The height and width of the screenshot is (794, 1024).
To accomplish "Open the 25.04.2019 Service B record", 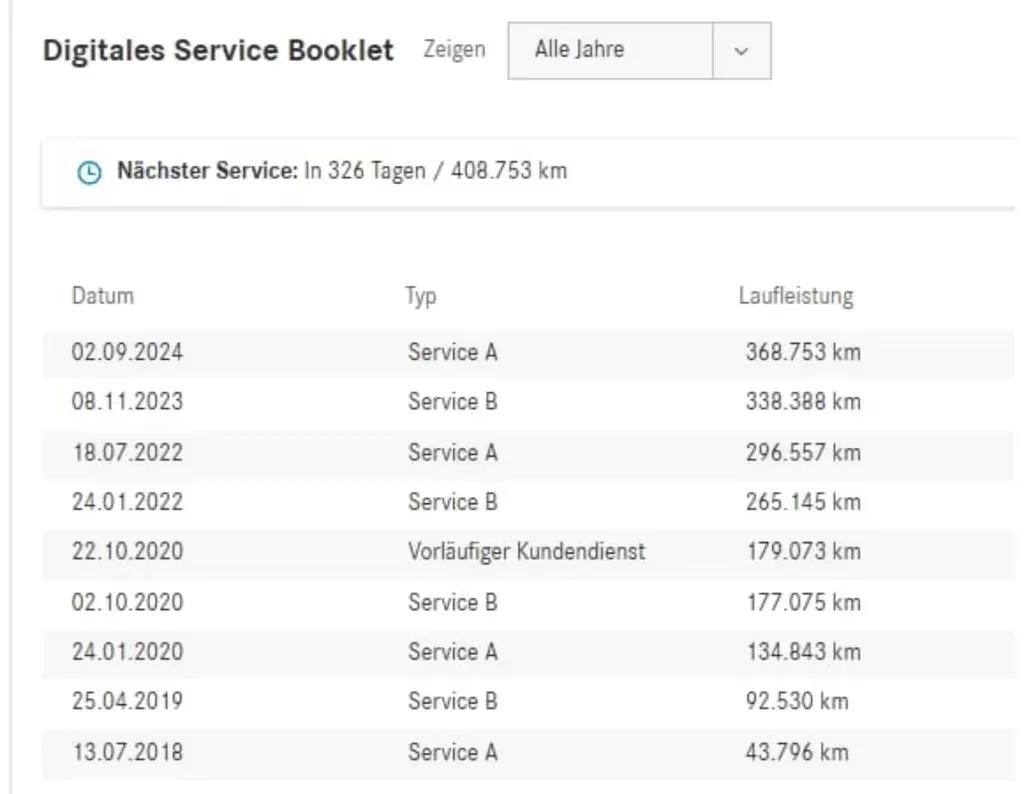I will click(x=529, y=703).
